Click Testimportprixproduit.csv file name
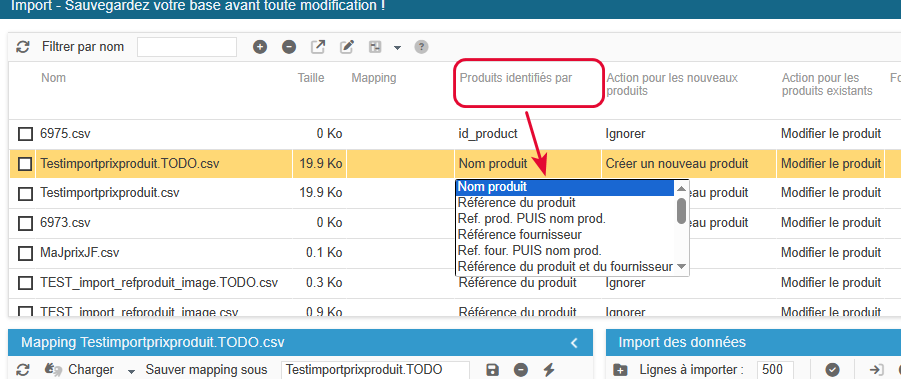 (110, 194)
